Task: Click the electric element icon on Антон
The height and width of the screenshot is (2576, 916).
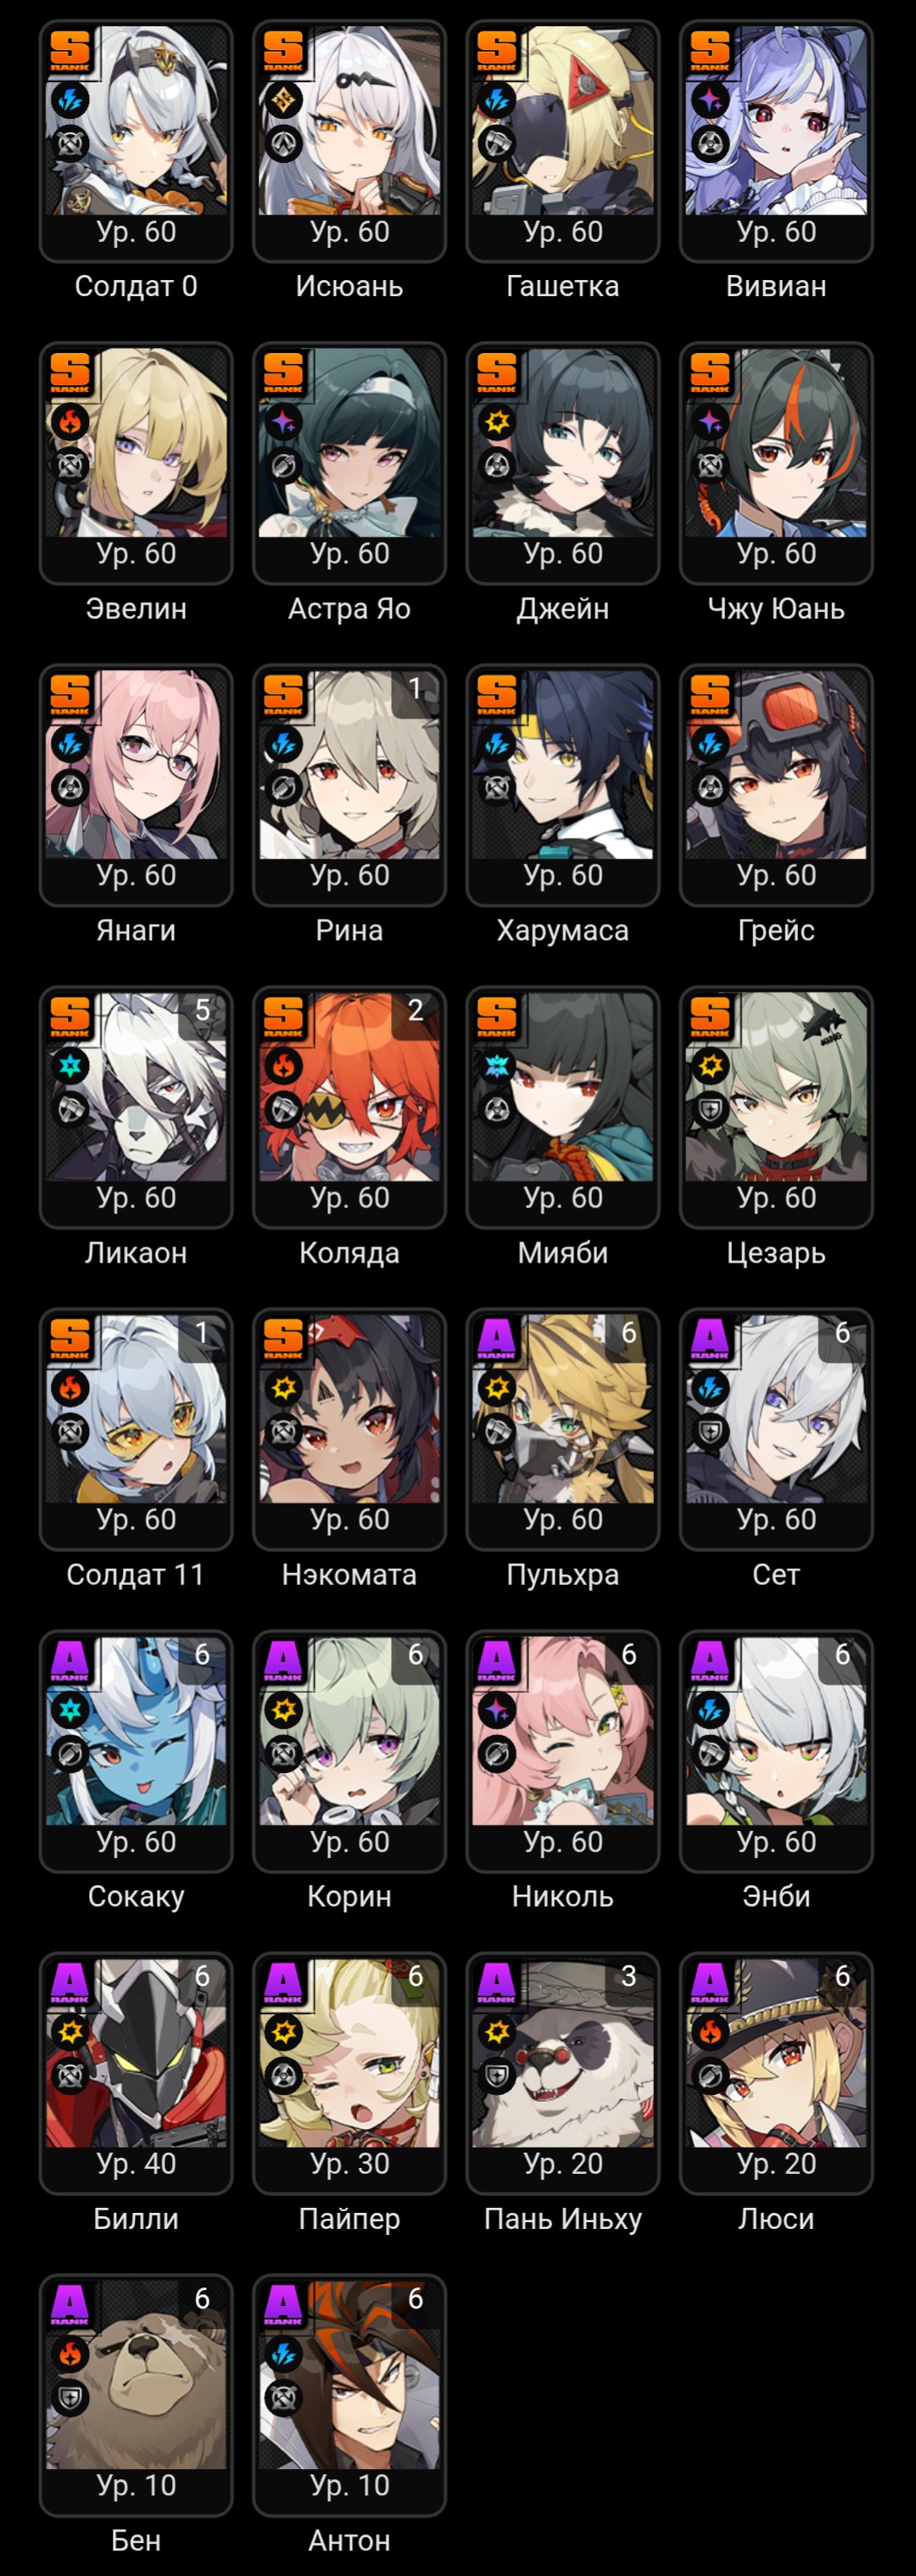Action: coord(283,2354)
